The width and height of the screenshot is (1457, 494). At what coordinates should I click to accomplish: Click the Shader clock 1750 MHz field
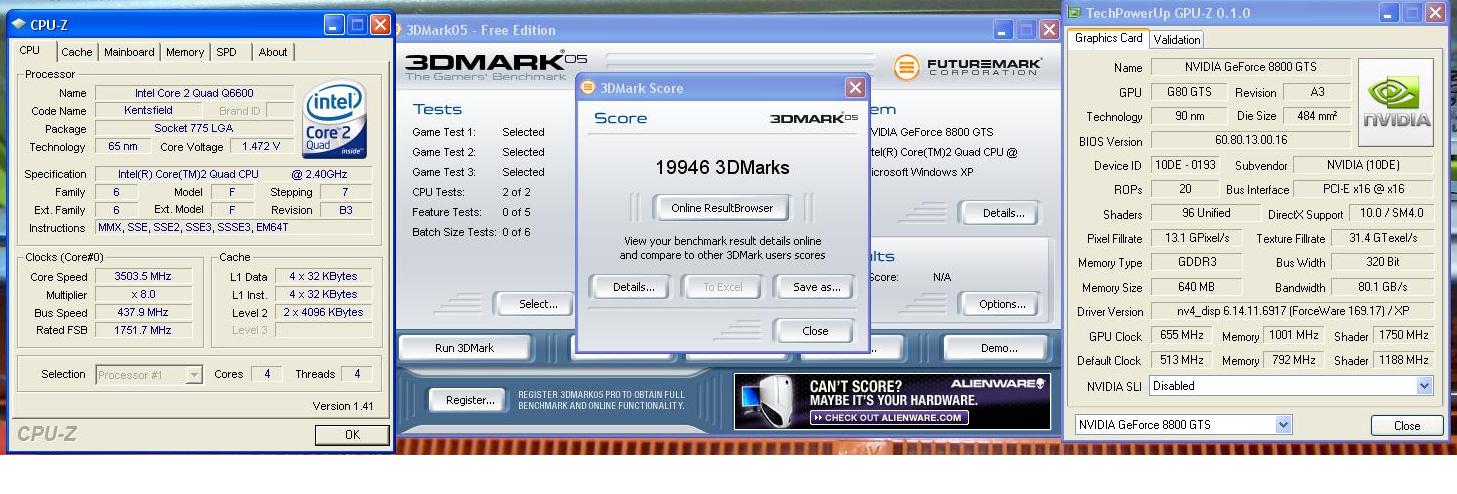(x=1404, y=336)
